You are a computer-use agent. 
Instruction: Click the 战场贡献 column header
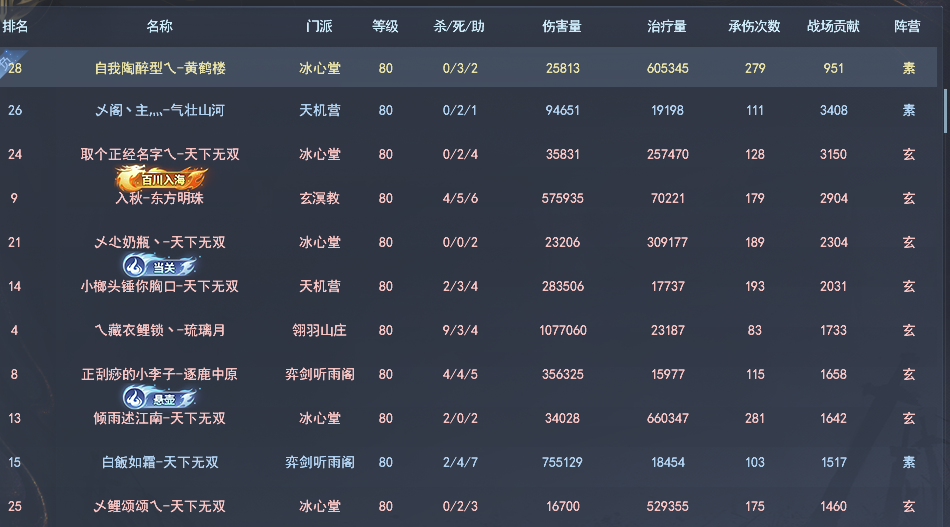coord(833,26)
